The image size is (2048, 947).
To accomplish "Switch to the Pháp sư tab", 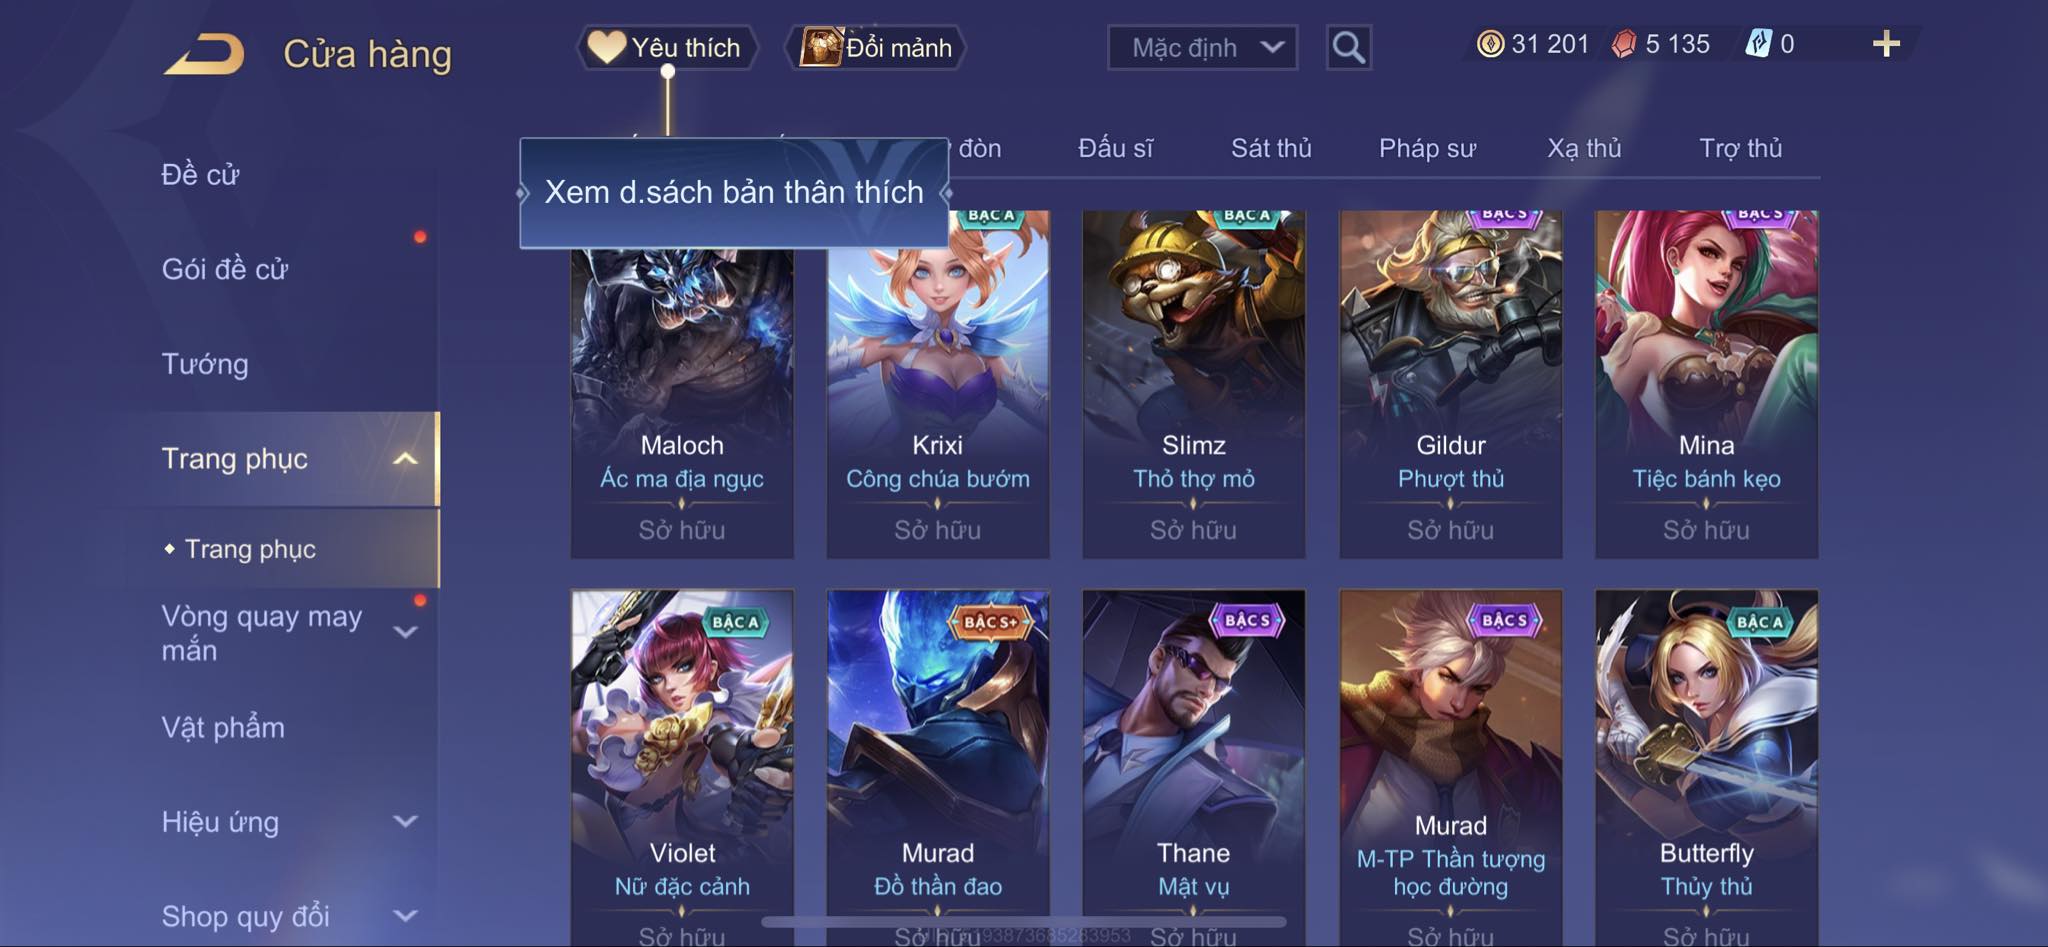I will (1427, 148).
